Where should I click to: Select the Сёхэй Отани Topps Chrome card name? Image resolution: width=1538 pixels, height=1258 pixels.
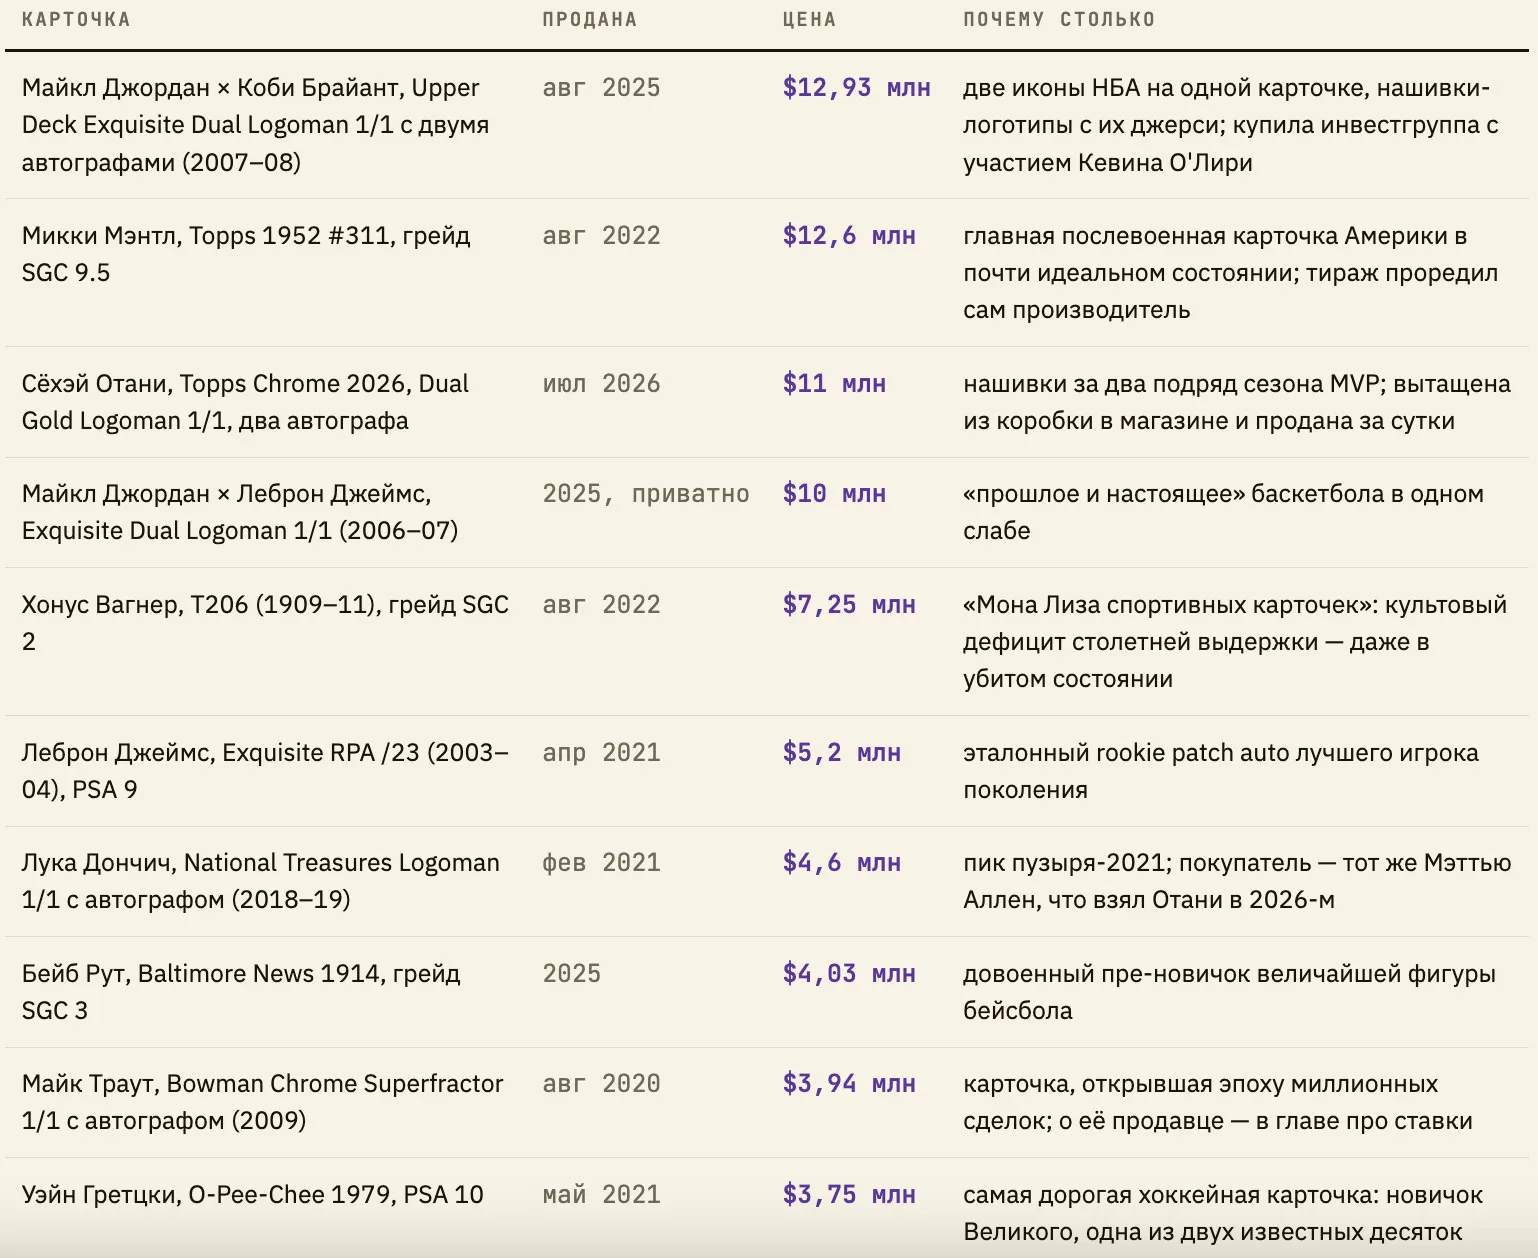pyautogui.click(x=245, y=402)
